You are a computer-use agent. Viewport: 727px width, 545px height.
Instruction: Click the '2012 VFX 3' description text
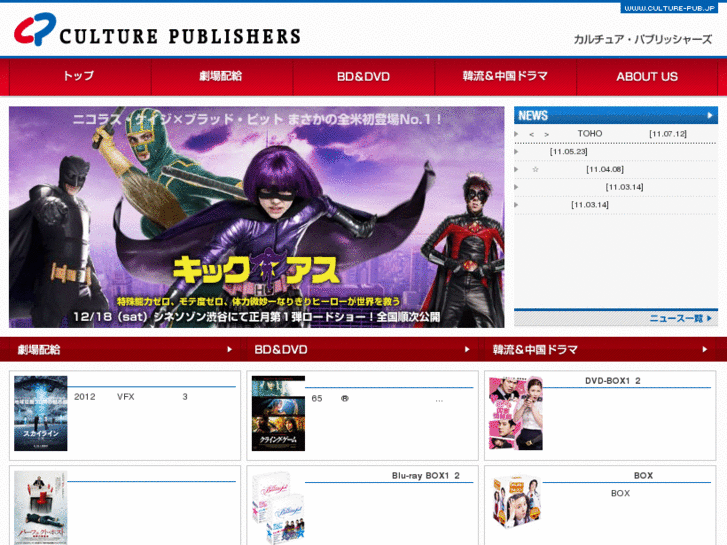(x=131, y=397)
